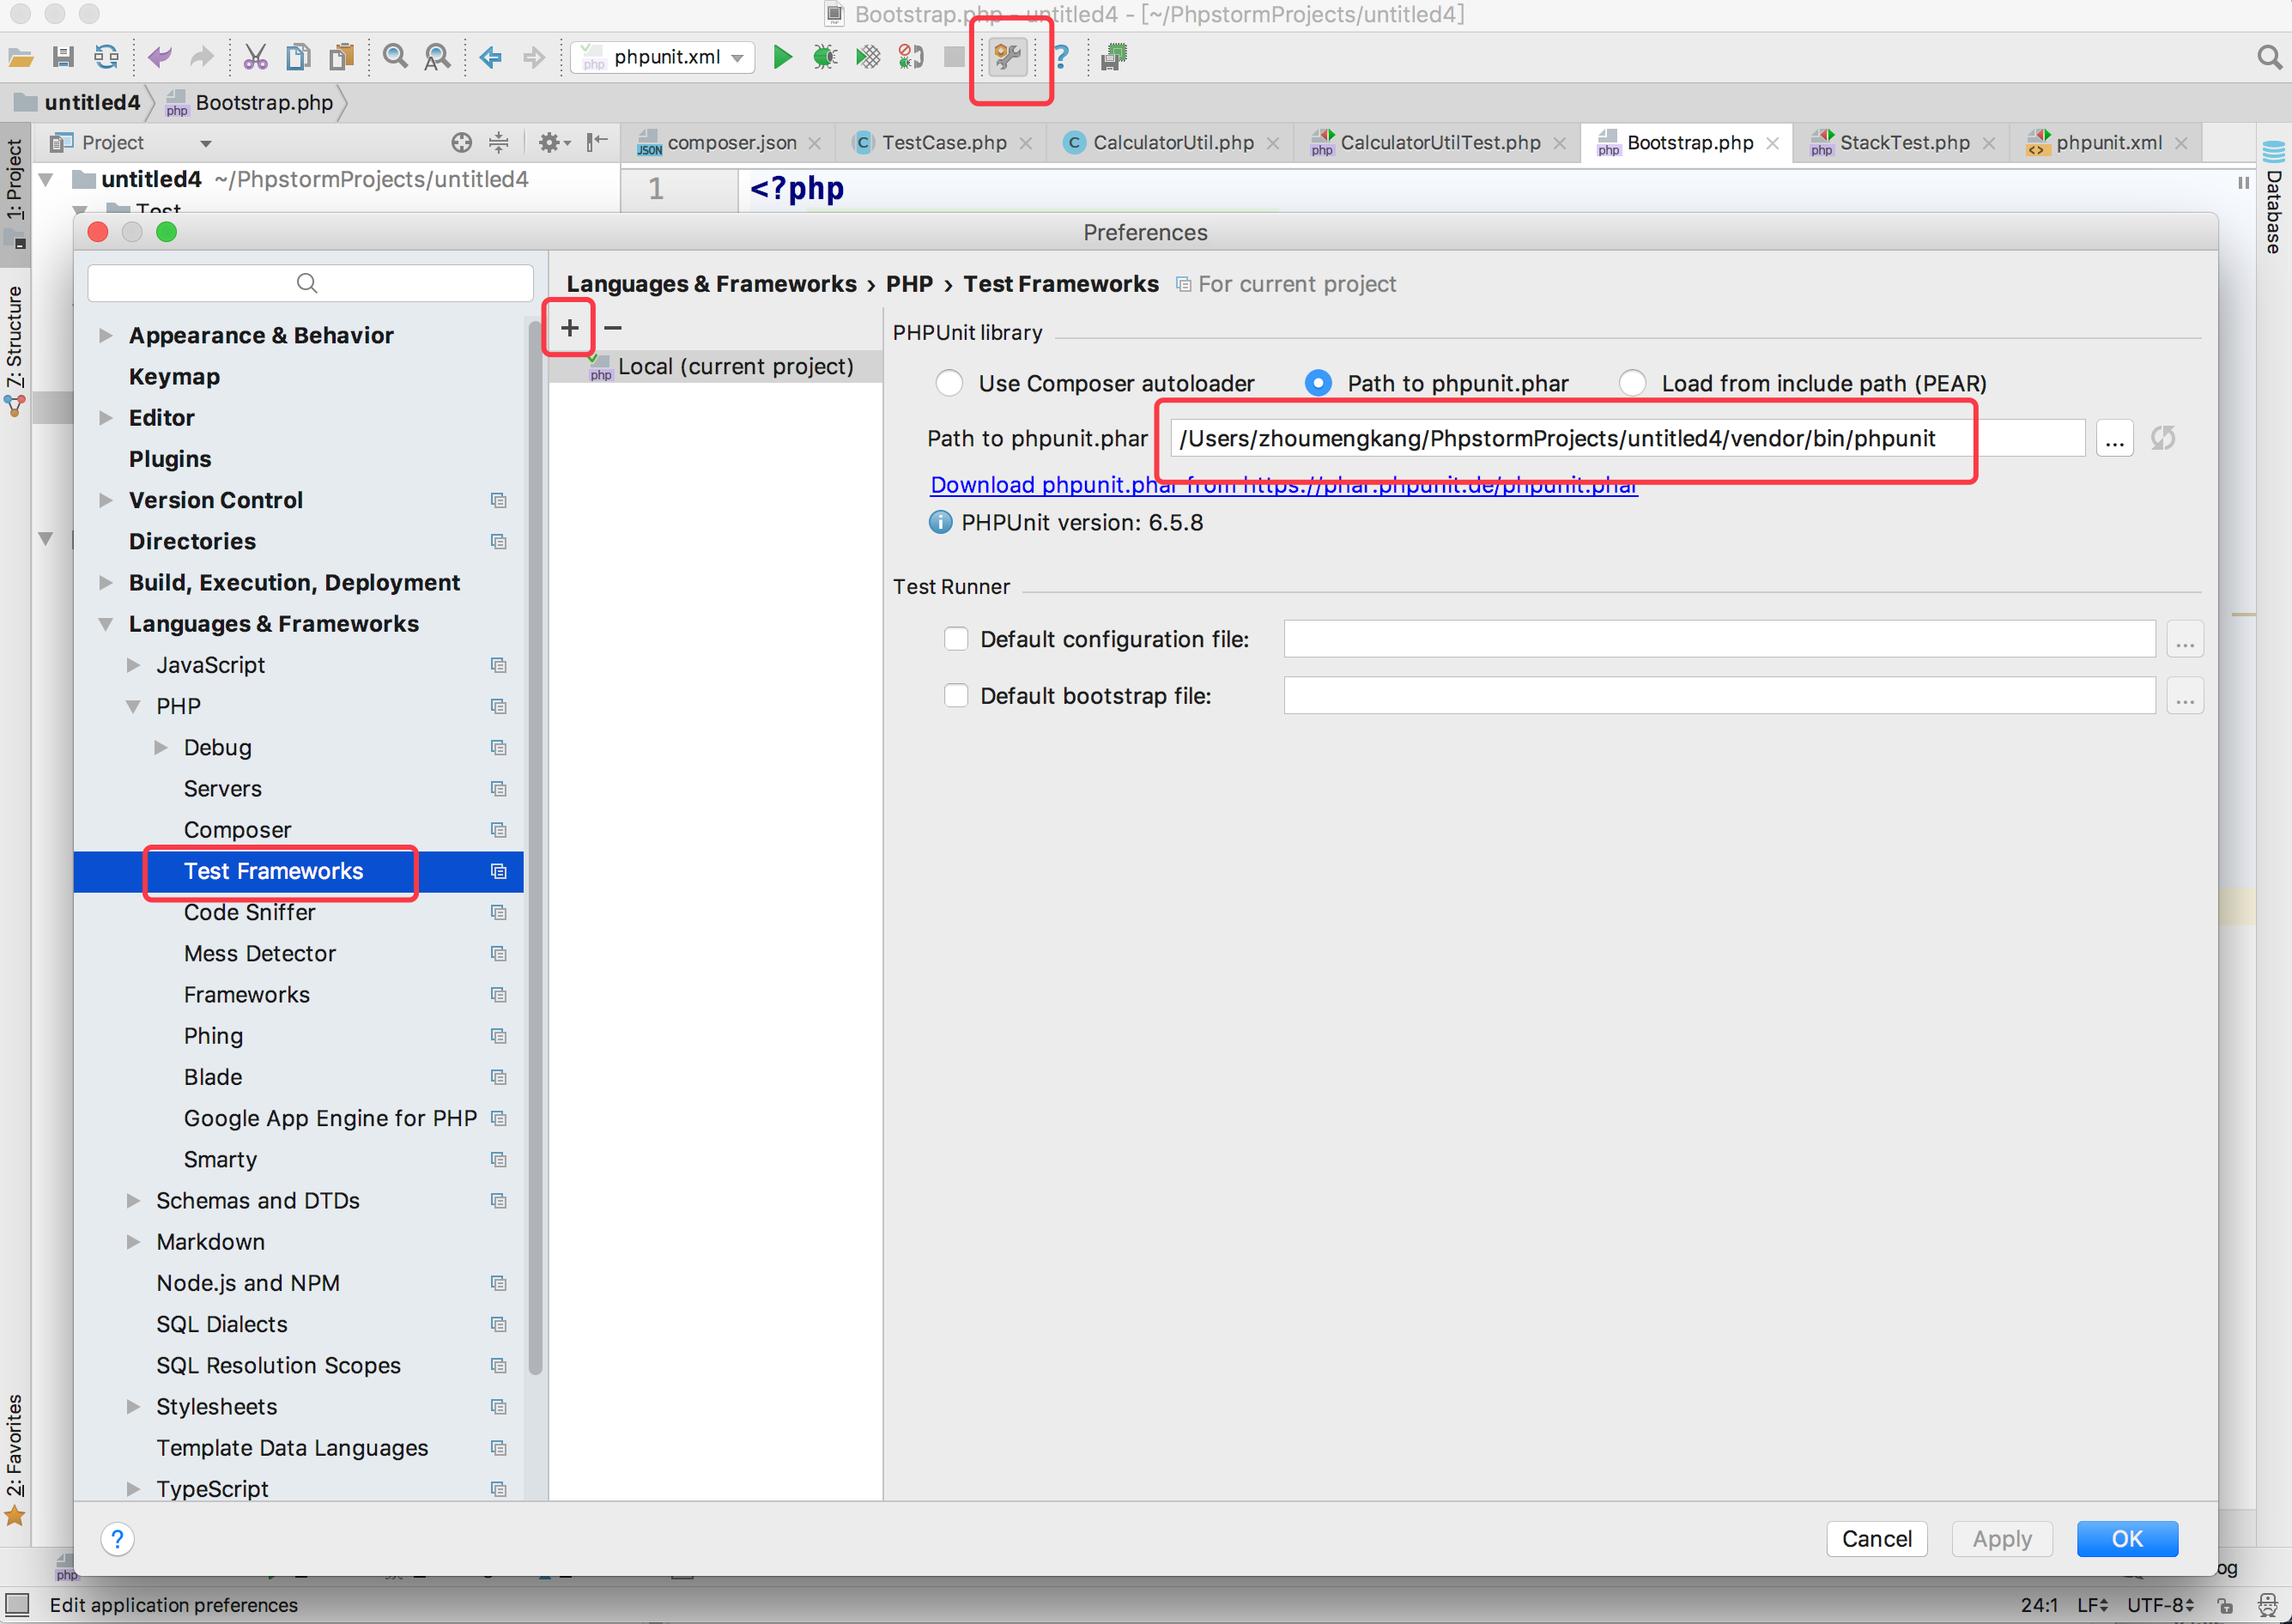Collapse the PHP settings node
The width and height of the screenshot is (2292, 1624).
(x=133, y=707)
